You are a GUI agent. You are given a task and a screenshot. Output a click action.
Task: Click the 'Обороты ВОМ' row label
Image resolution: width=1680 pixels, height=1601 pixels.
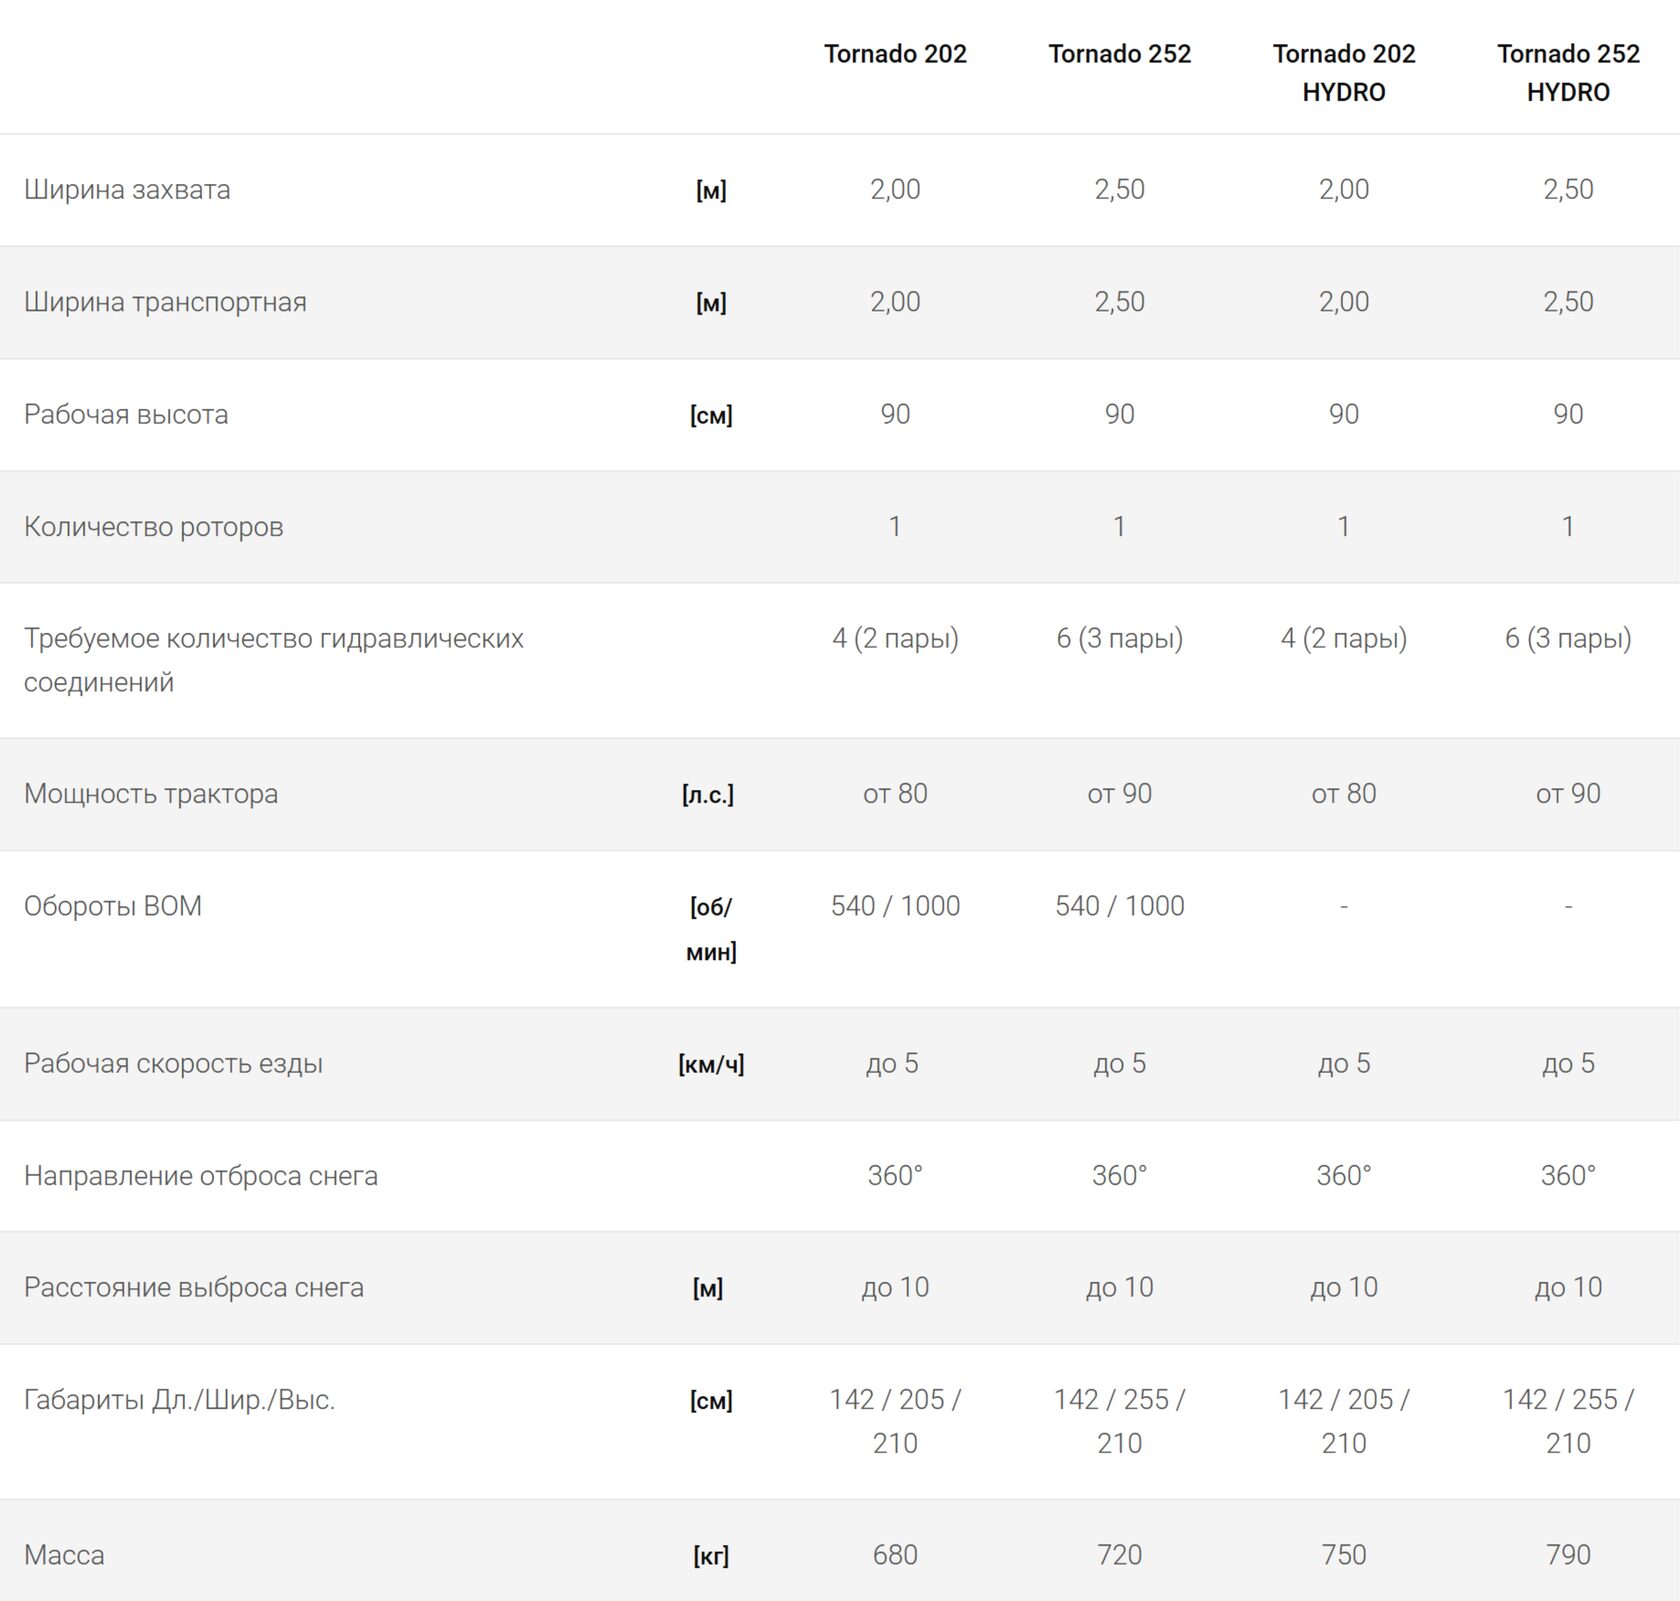click(113, 906)
